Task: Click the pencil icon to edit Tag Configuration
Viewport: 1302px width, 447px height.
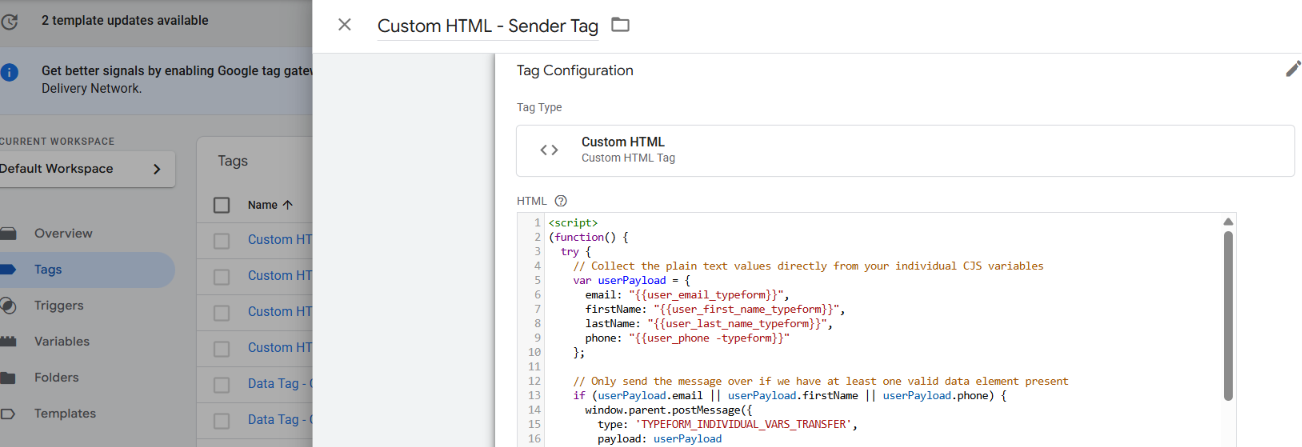Action: click(1293, 69)
